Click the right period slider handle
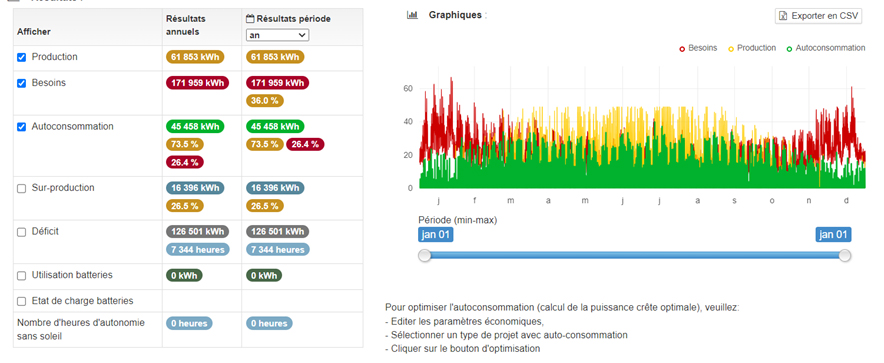The width and height of the screenshot is (884, 363). 845,256
